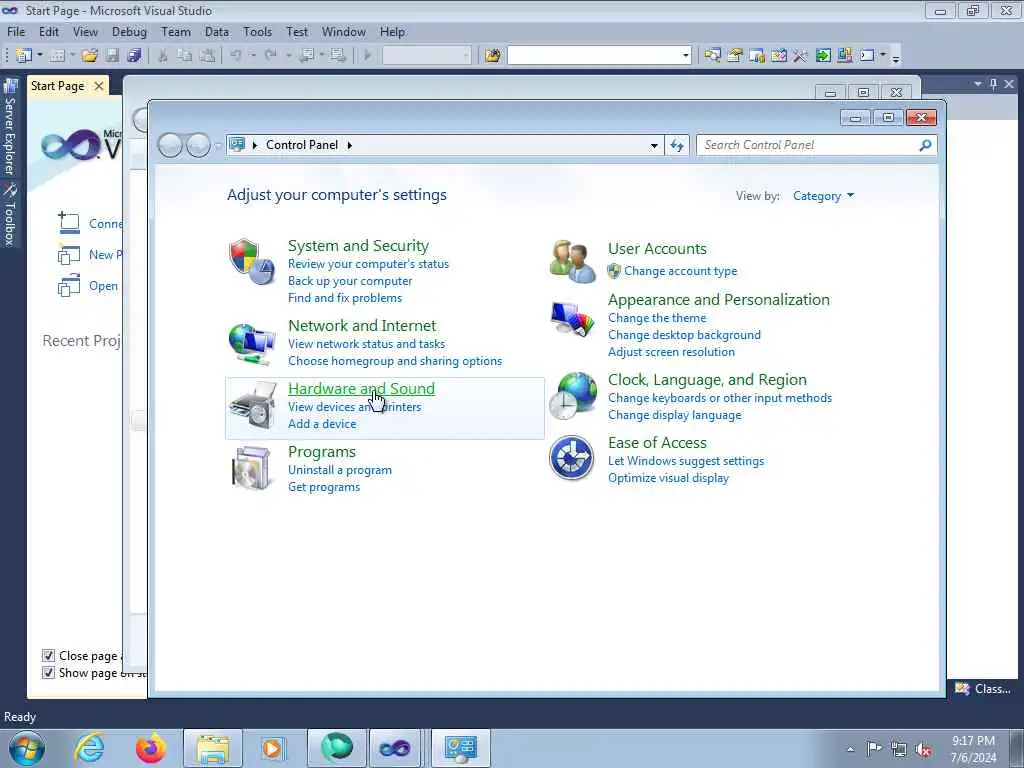Click the muted volume tray icon

(x=923, y=749)
